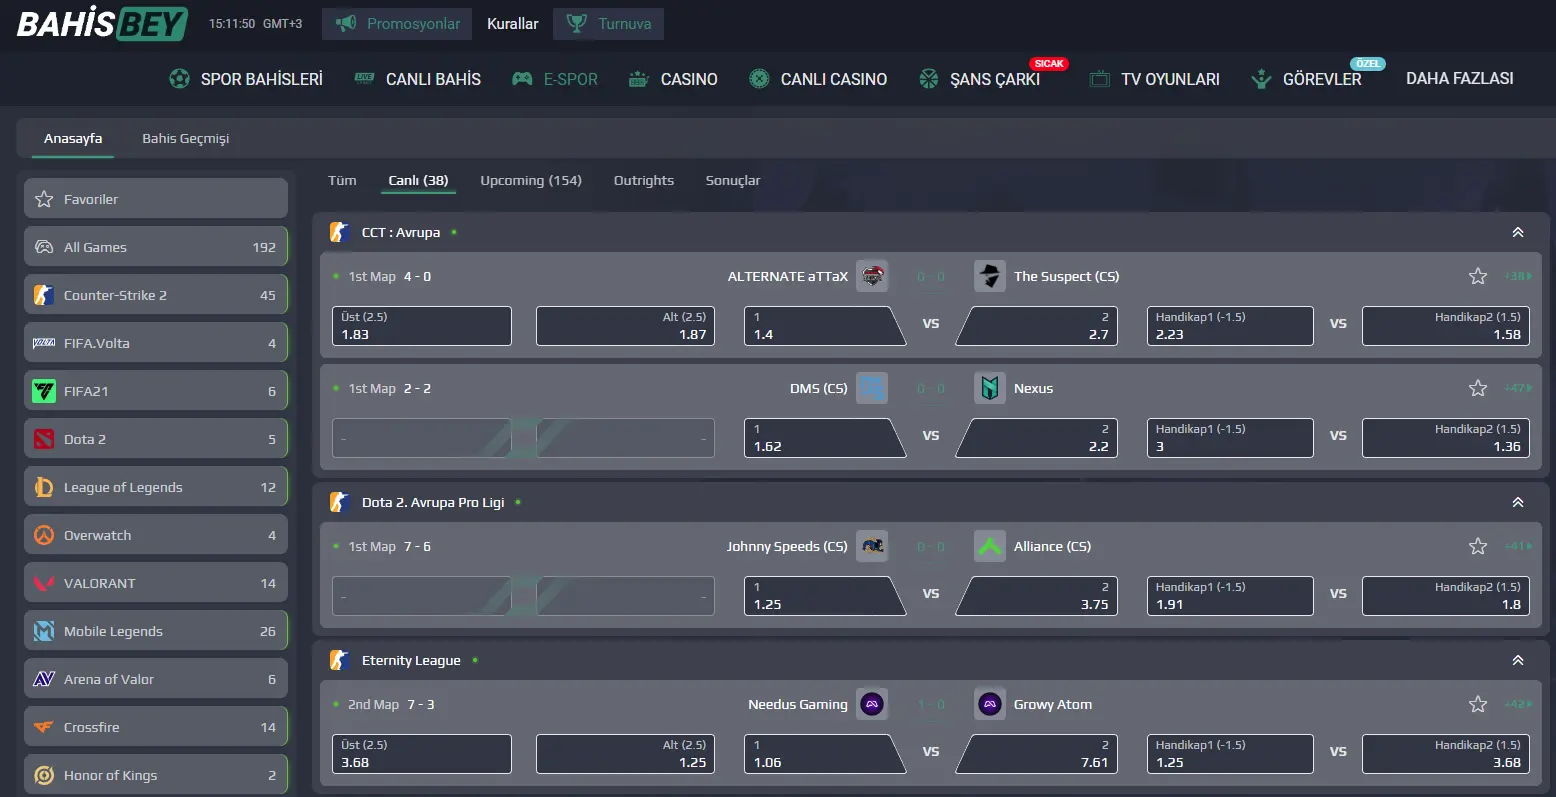Open Canlı Bahis menu item
1556x797 pixels.
[x=417, y=79]
